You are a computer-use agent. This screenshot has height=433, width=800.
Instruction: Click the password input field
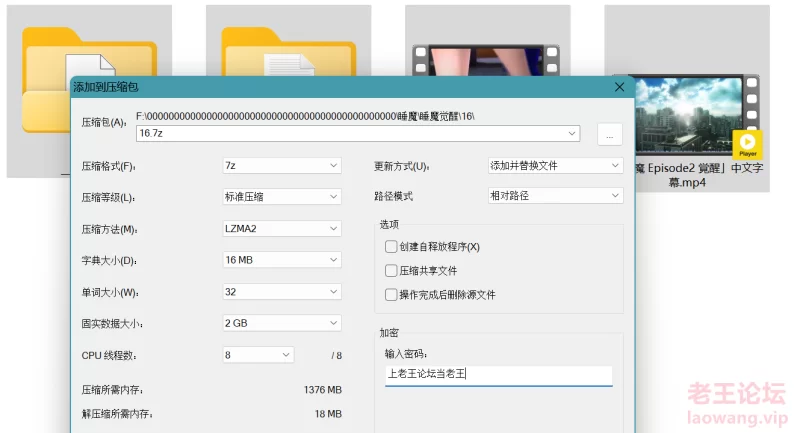(x=498, y=375)
